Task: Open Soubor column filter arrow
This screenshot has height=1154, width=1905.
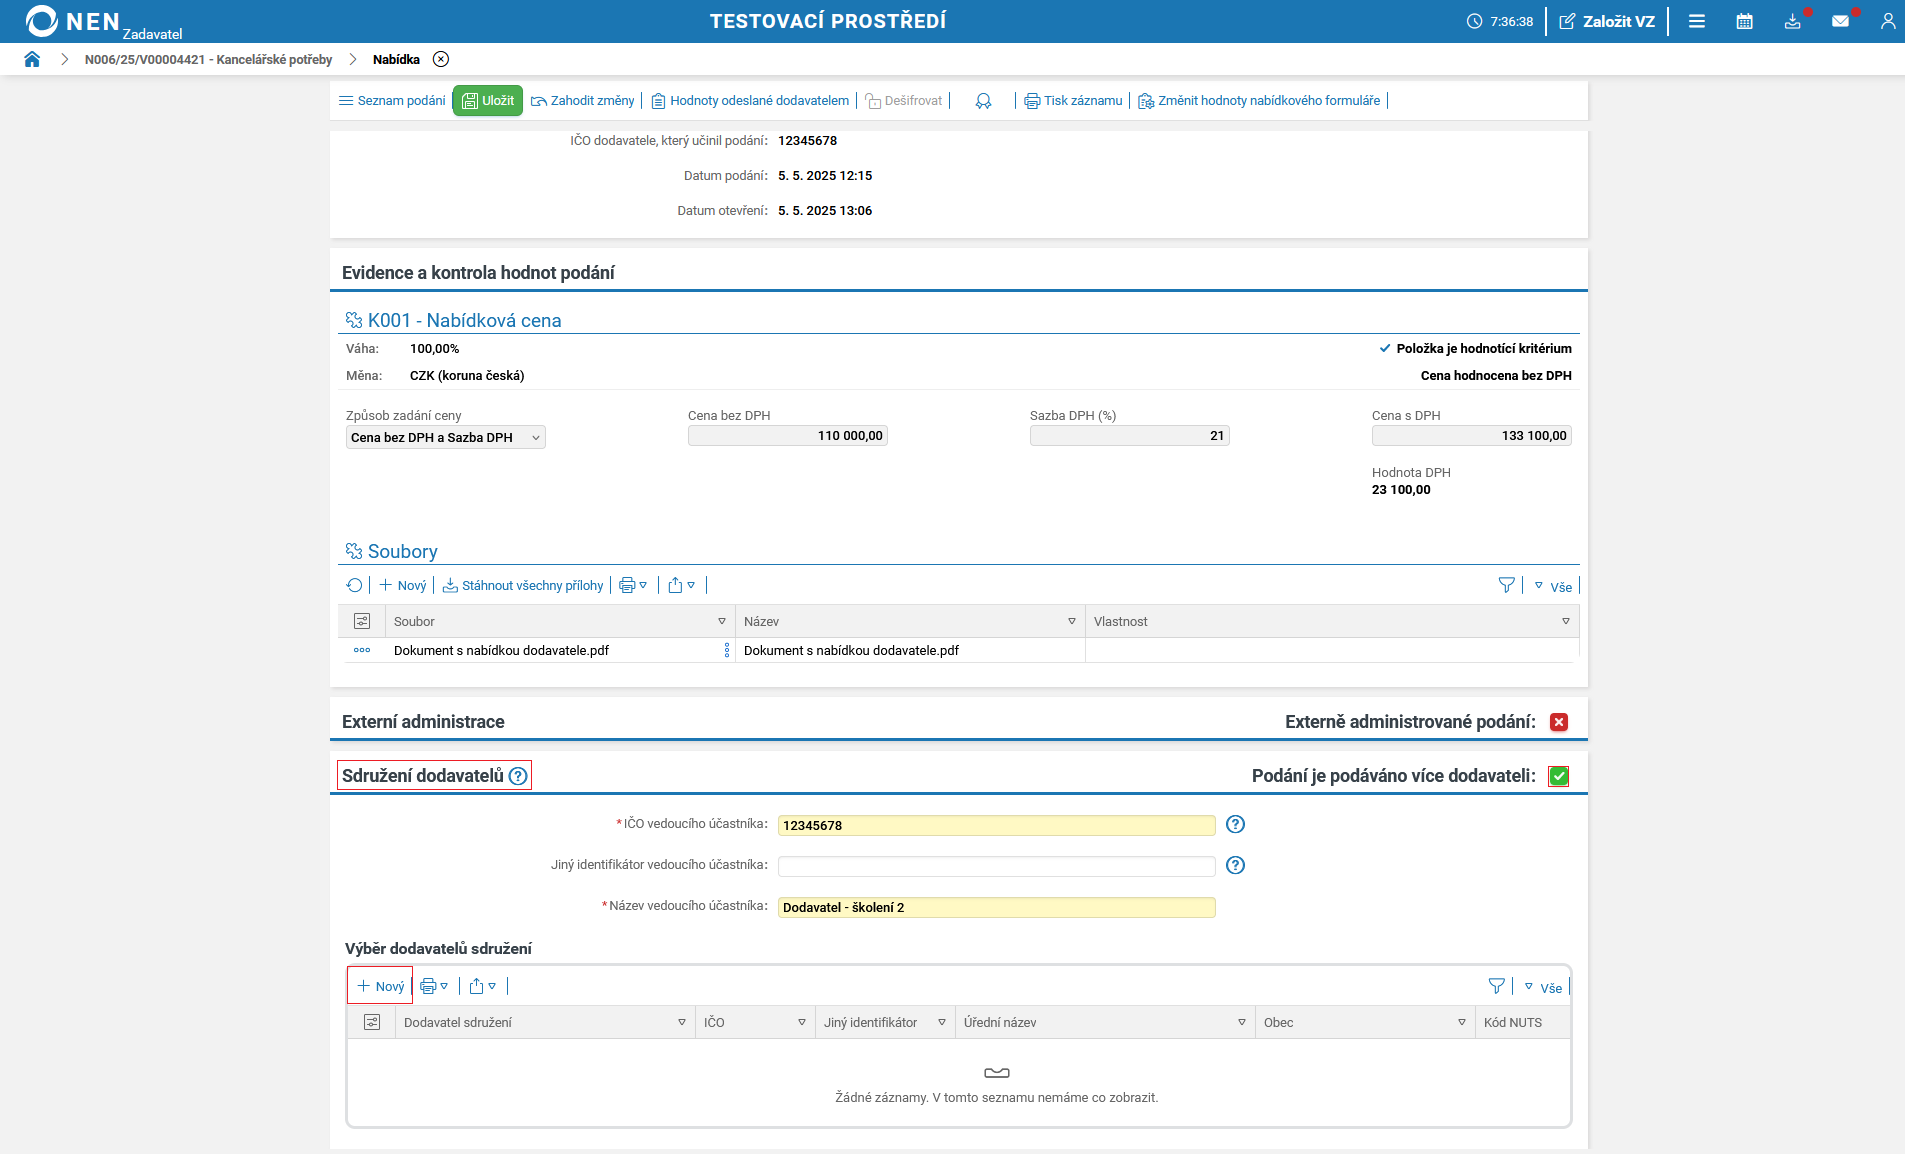Action: 721,622
